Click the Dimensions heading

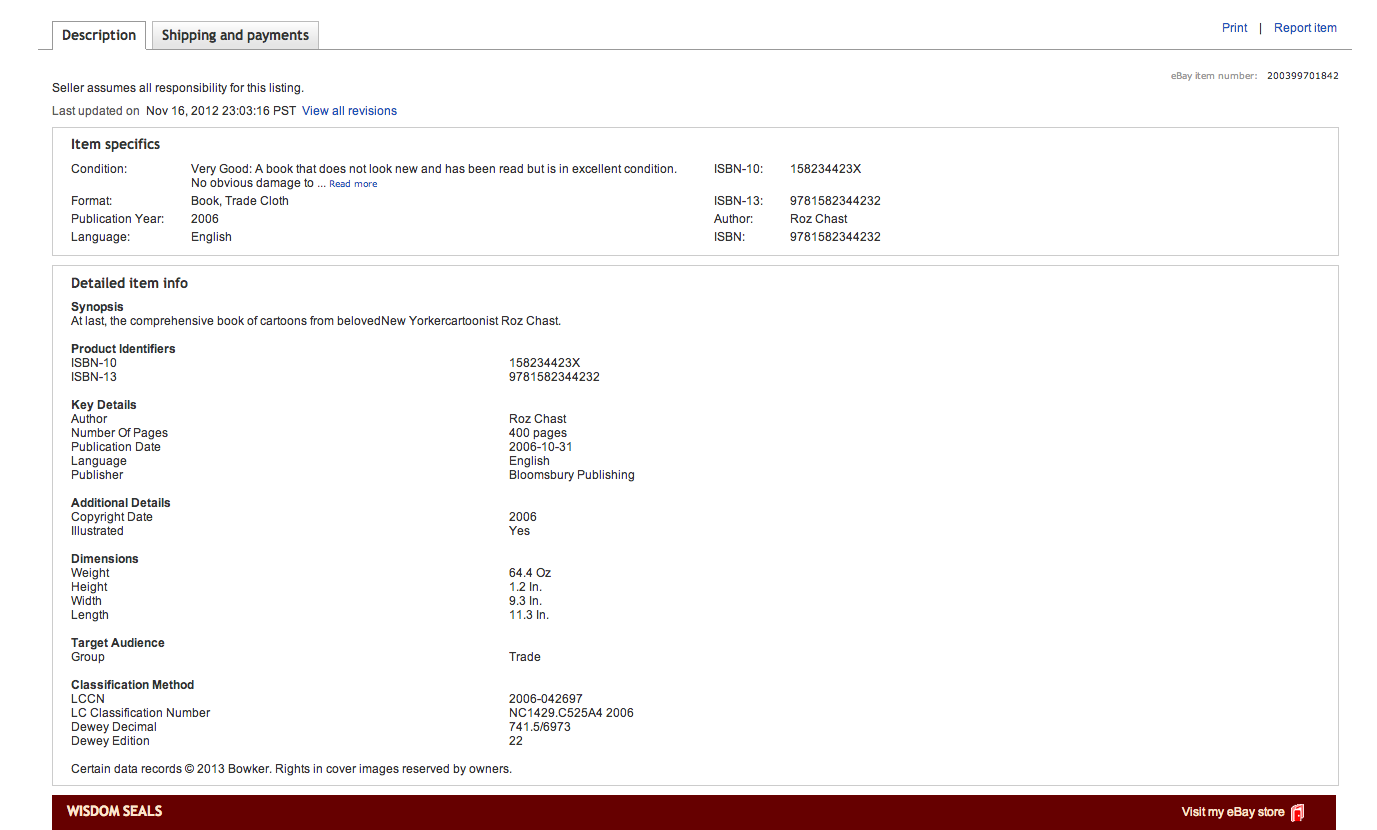point(105,559)
